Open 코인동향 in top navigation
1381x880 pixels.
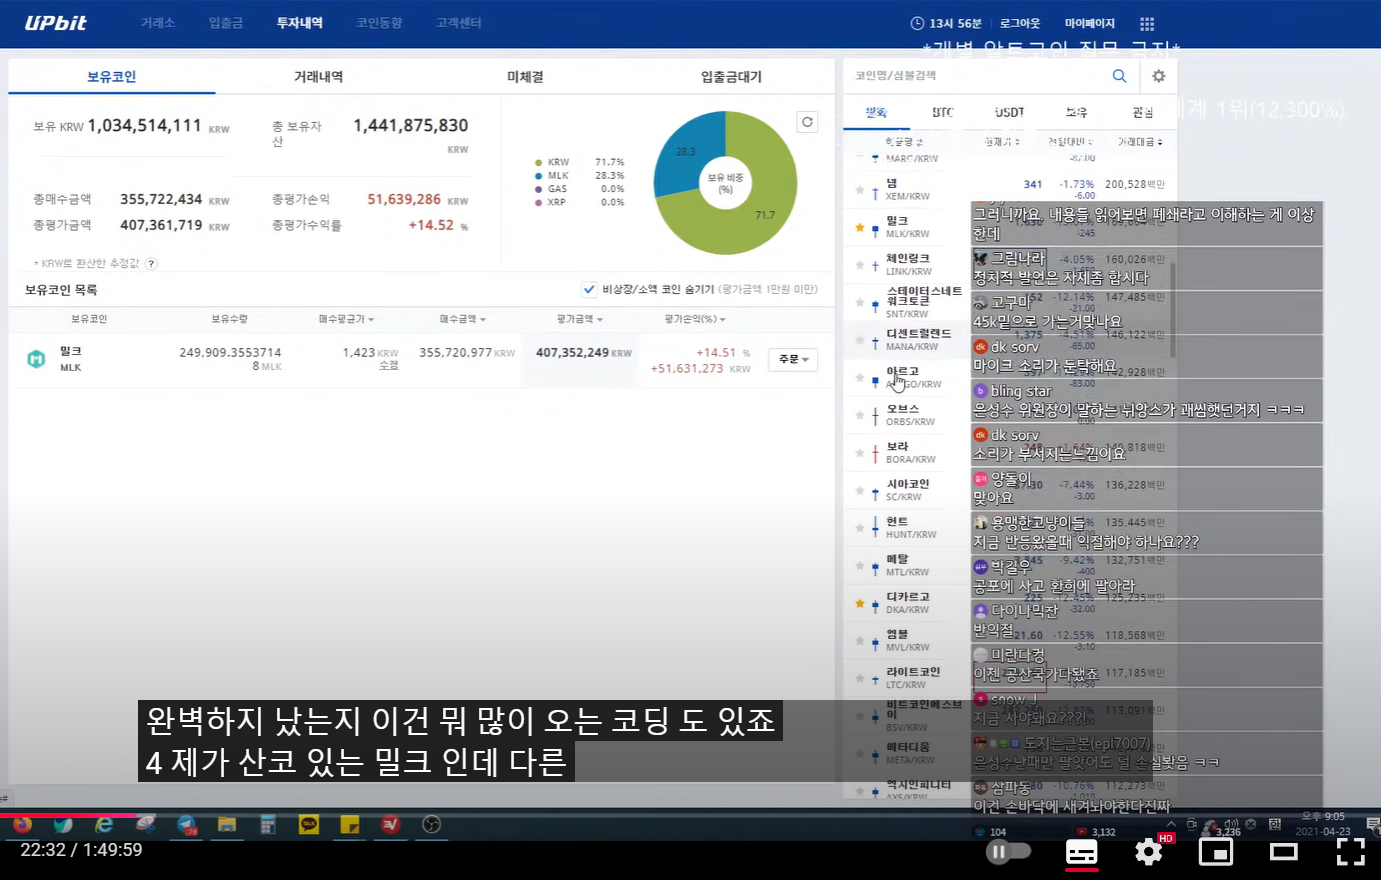(x=379, y=23)
